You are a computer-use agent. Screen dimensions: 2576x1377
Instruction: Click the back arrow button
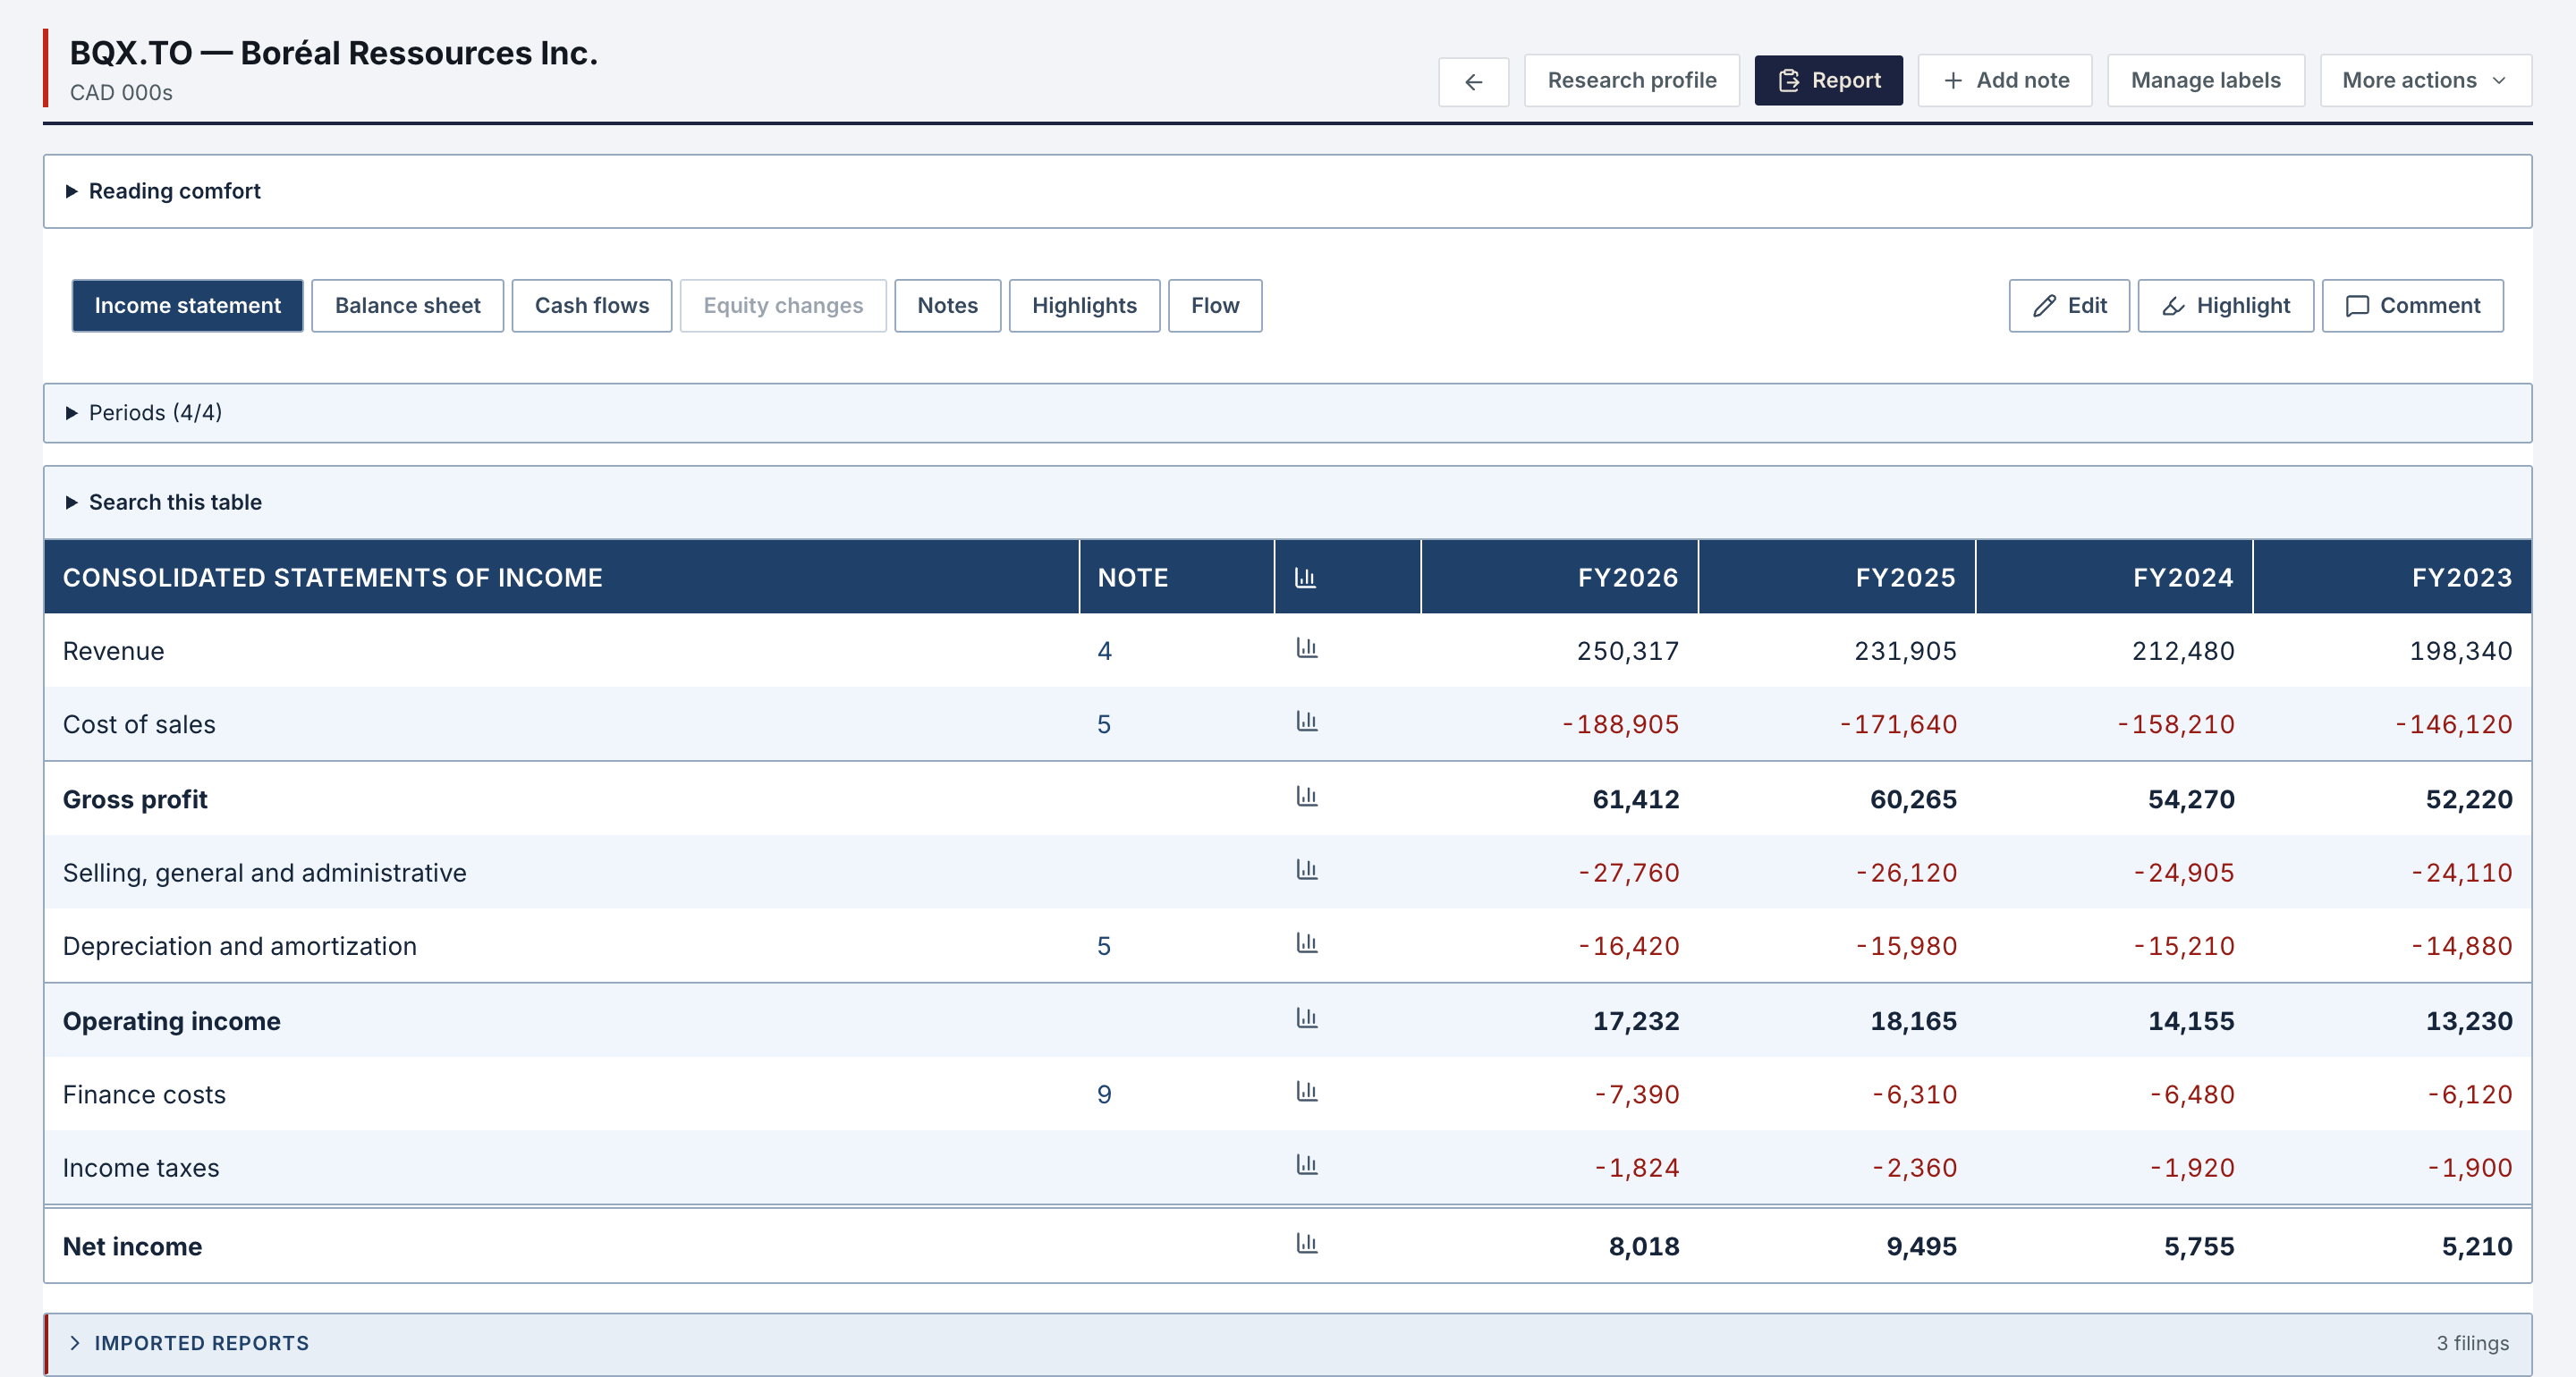pyautogui.click(x=1473, y=81)
